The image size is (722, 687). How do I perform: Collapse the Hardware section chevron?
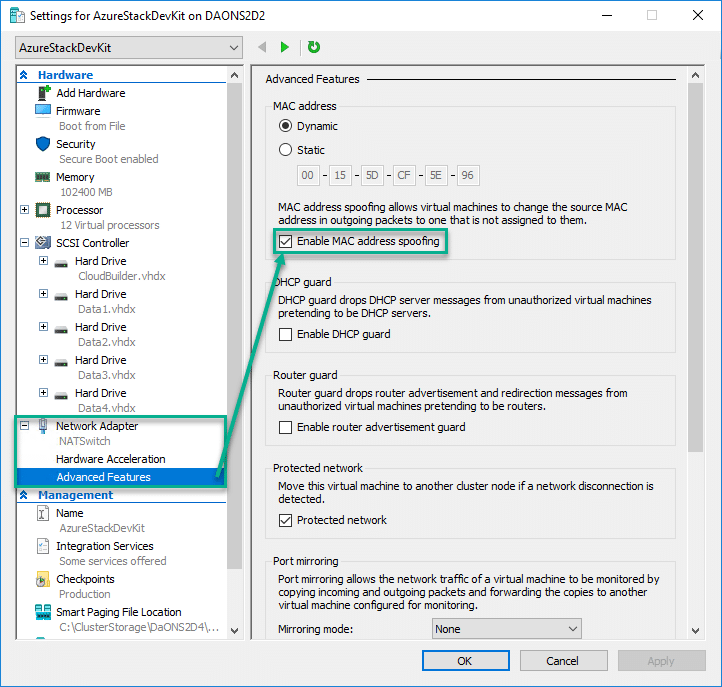pos(23,75)
